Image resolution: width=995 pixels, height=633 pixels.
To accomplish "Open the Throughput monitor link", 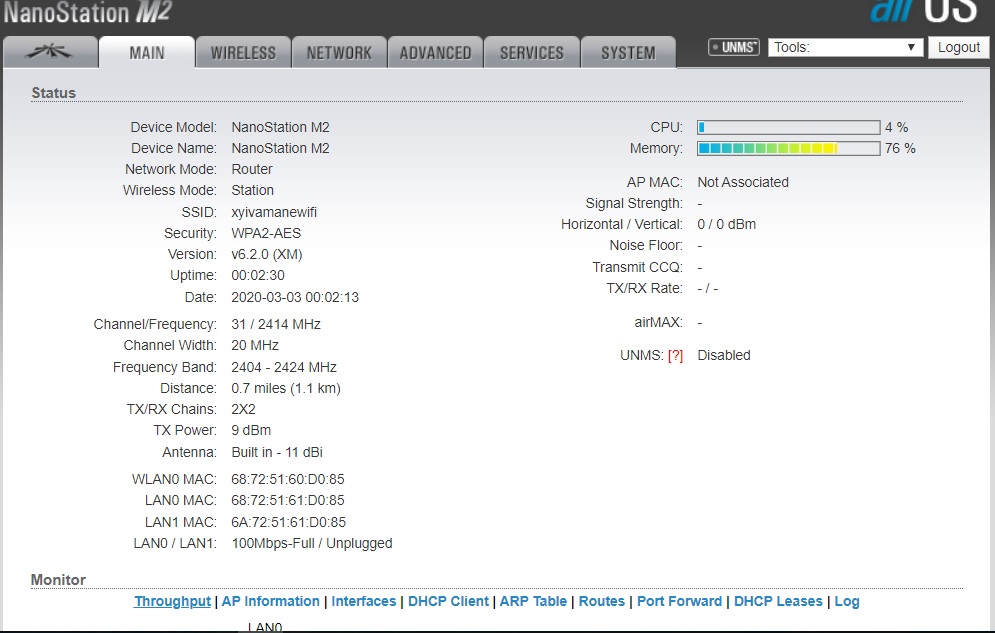I will click(x=172, y=601).
